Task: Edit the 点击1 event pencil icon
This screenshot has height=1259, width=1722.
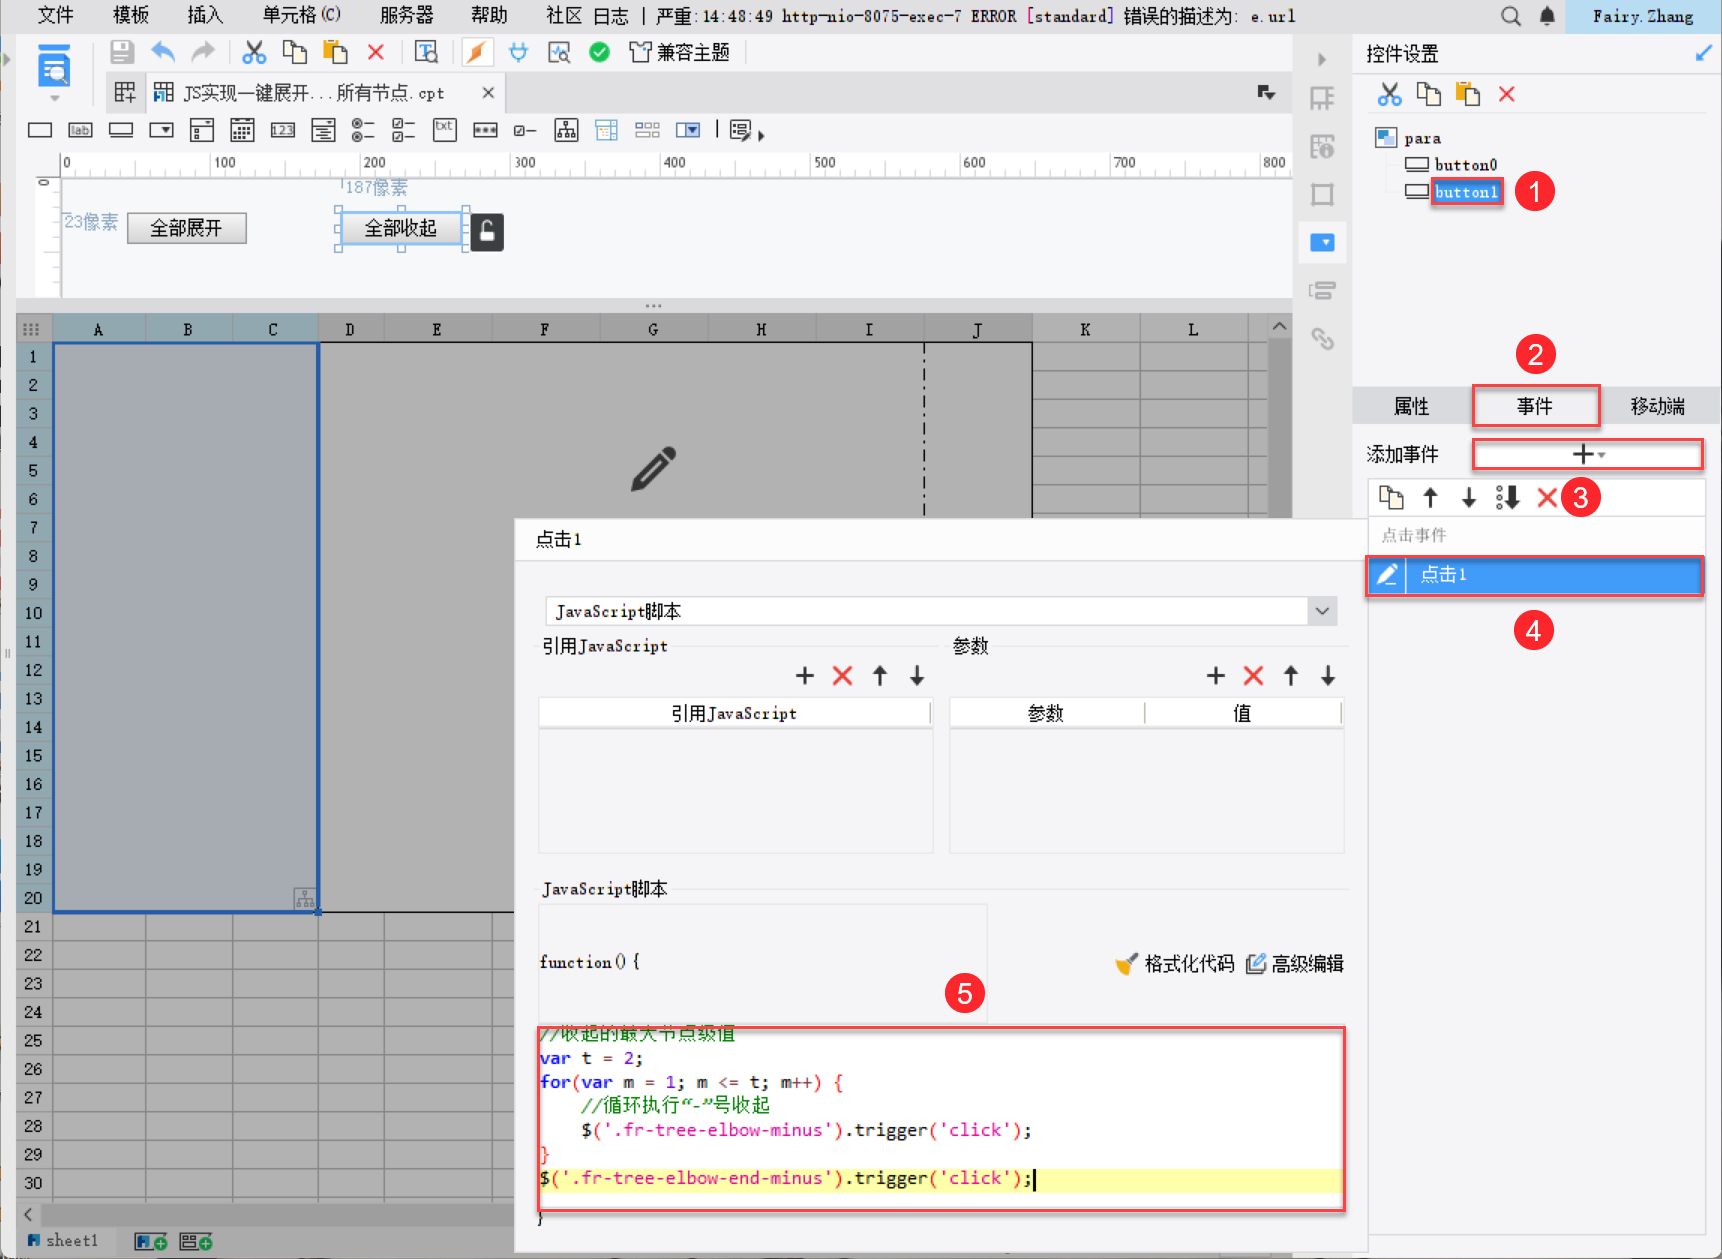Action: click(1387, 575)
